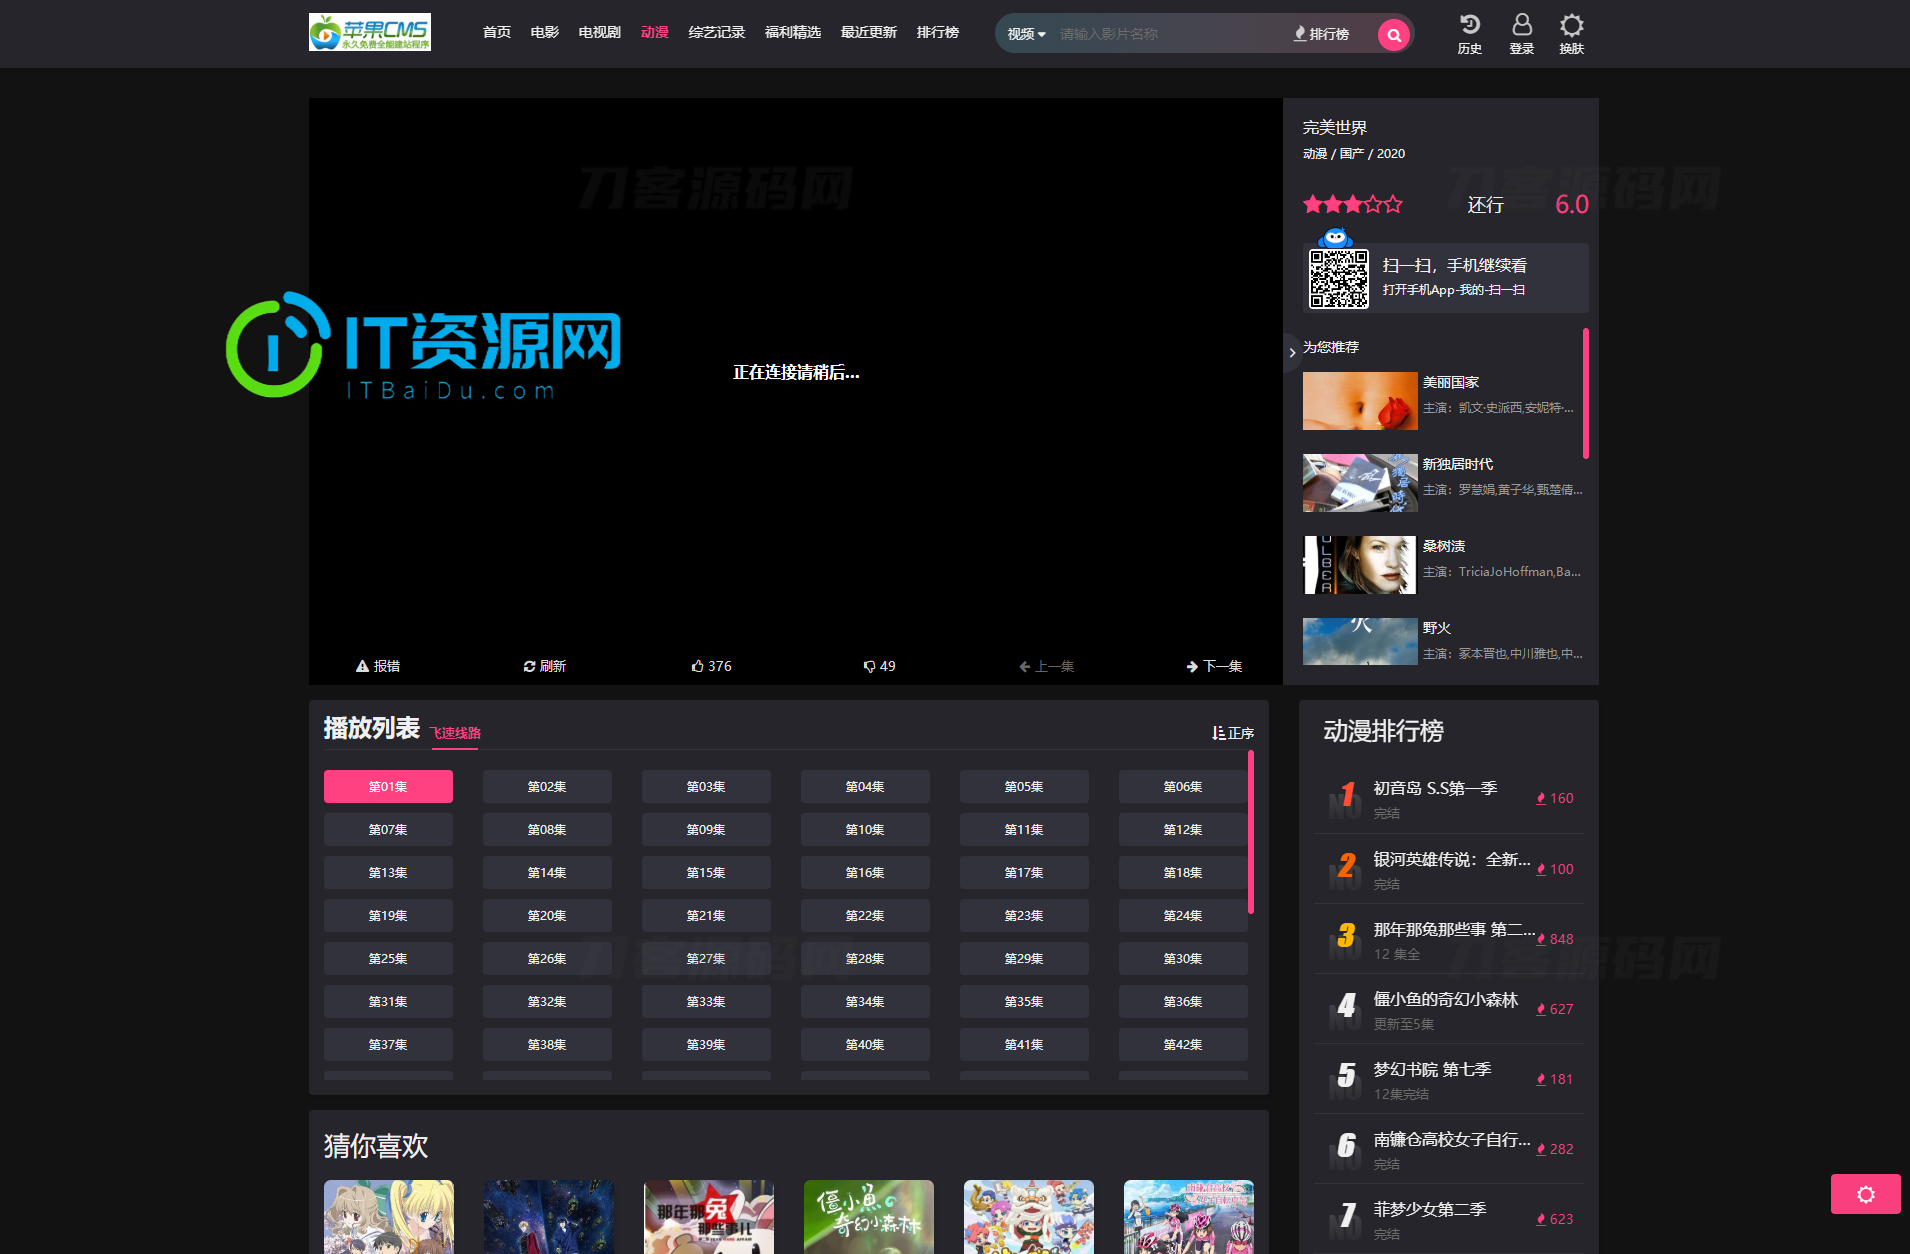Open the 美丽国家 thumbnail
This screenshot has width=1910, height=1254.
[x=1360, y=401]
